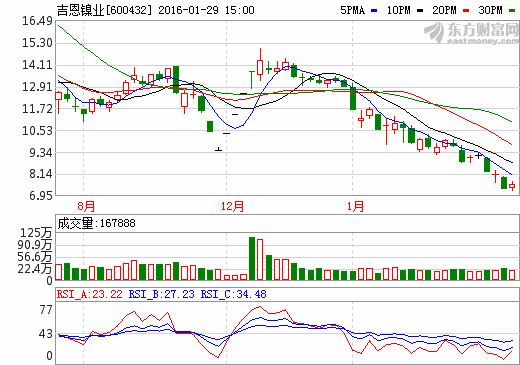Click the 8.14 price axis label
The height and width of the screenshot is (365, 520).
click(x=41, y=174)
